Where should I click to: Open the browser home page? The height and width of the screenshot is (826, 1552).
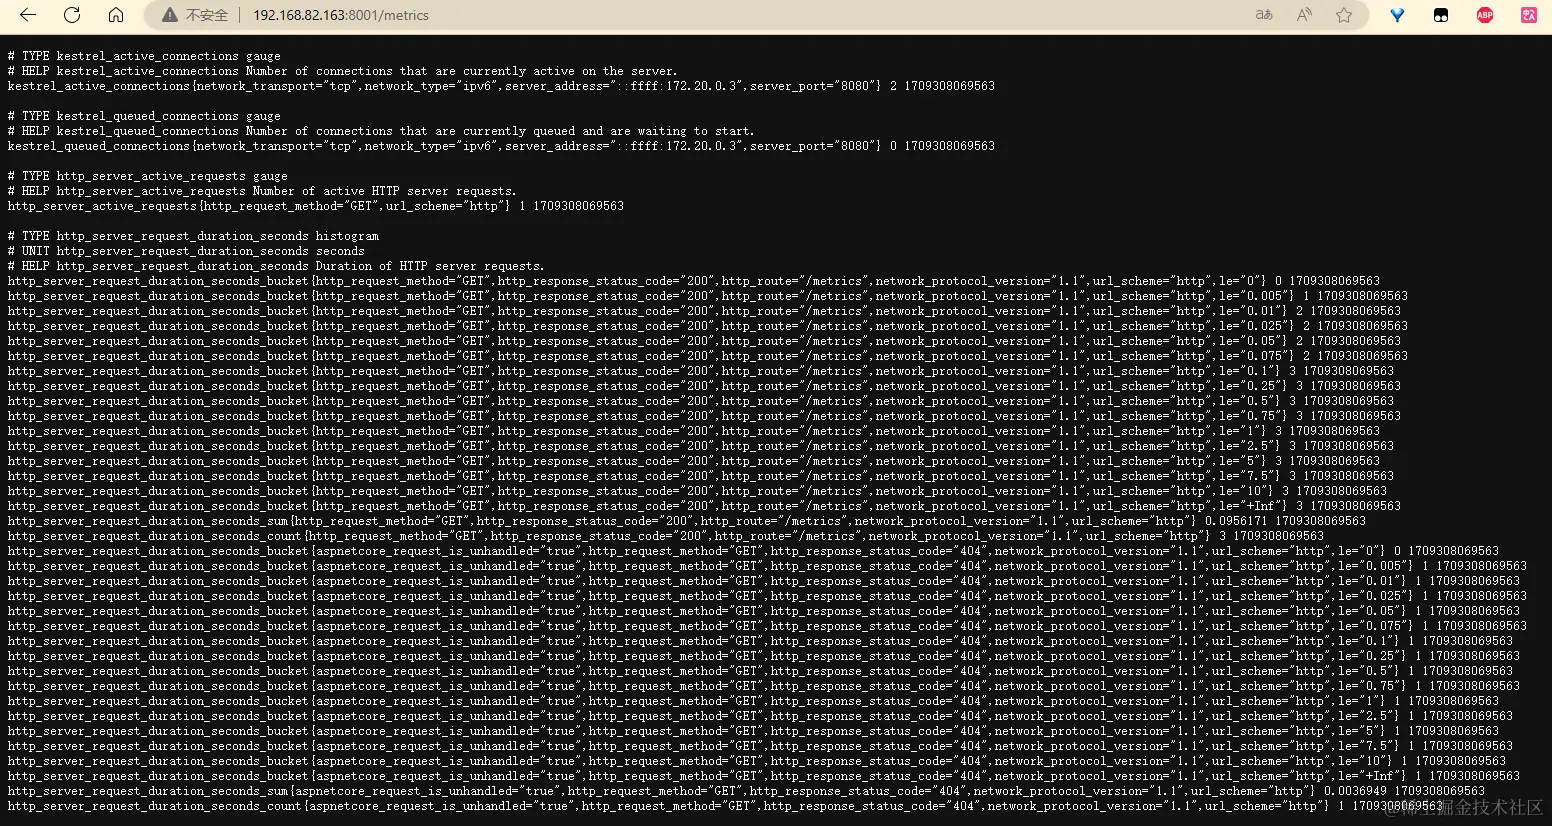click(x=116, y=15)
